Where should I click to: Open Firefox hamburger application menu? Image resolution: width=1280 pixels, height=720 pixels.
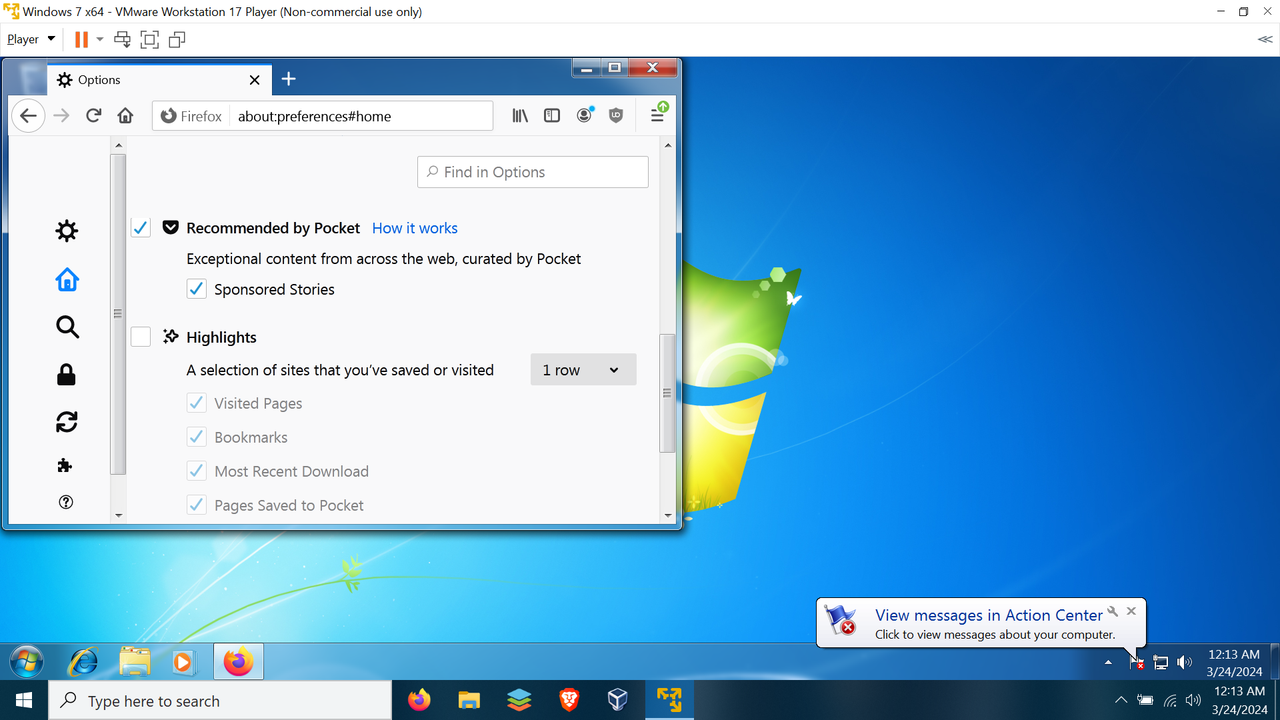coord(658,114)
